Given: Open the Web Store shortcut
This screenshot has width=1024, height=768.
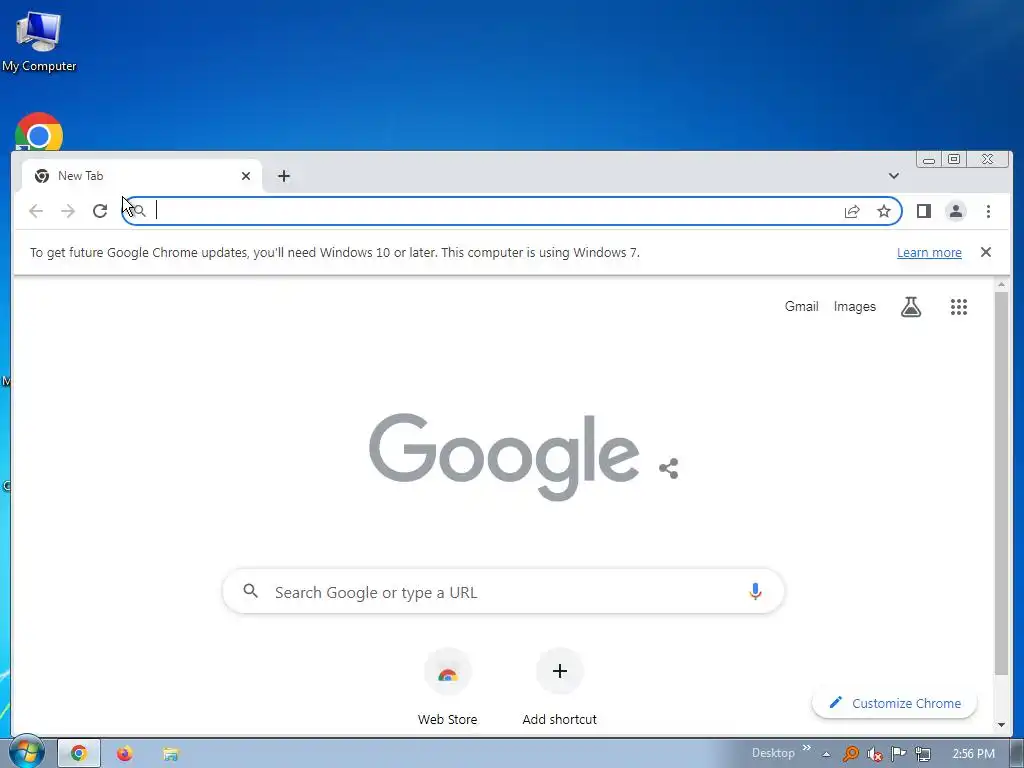Looking at the screenshot, I should (x=447, y=688).
